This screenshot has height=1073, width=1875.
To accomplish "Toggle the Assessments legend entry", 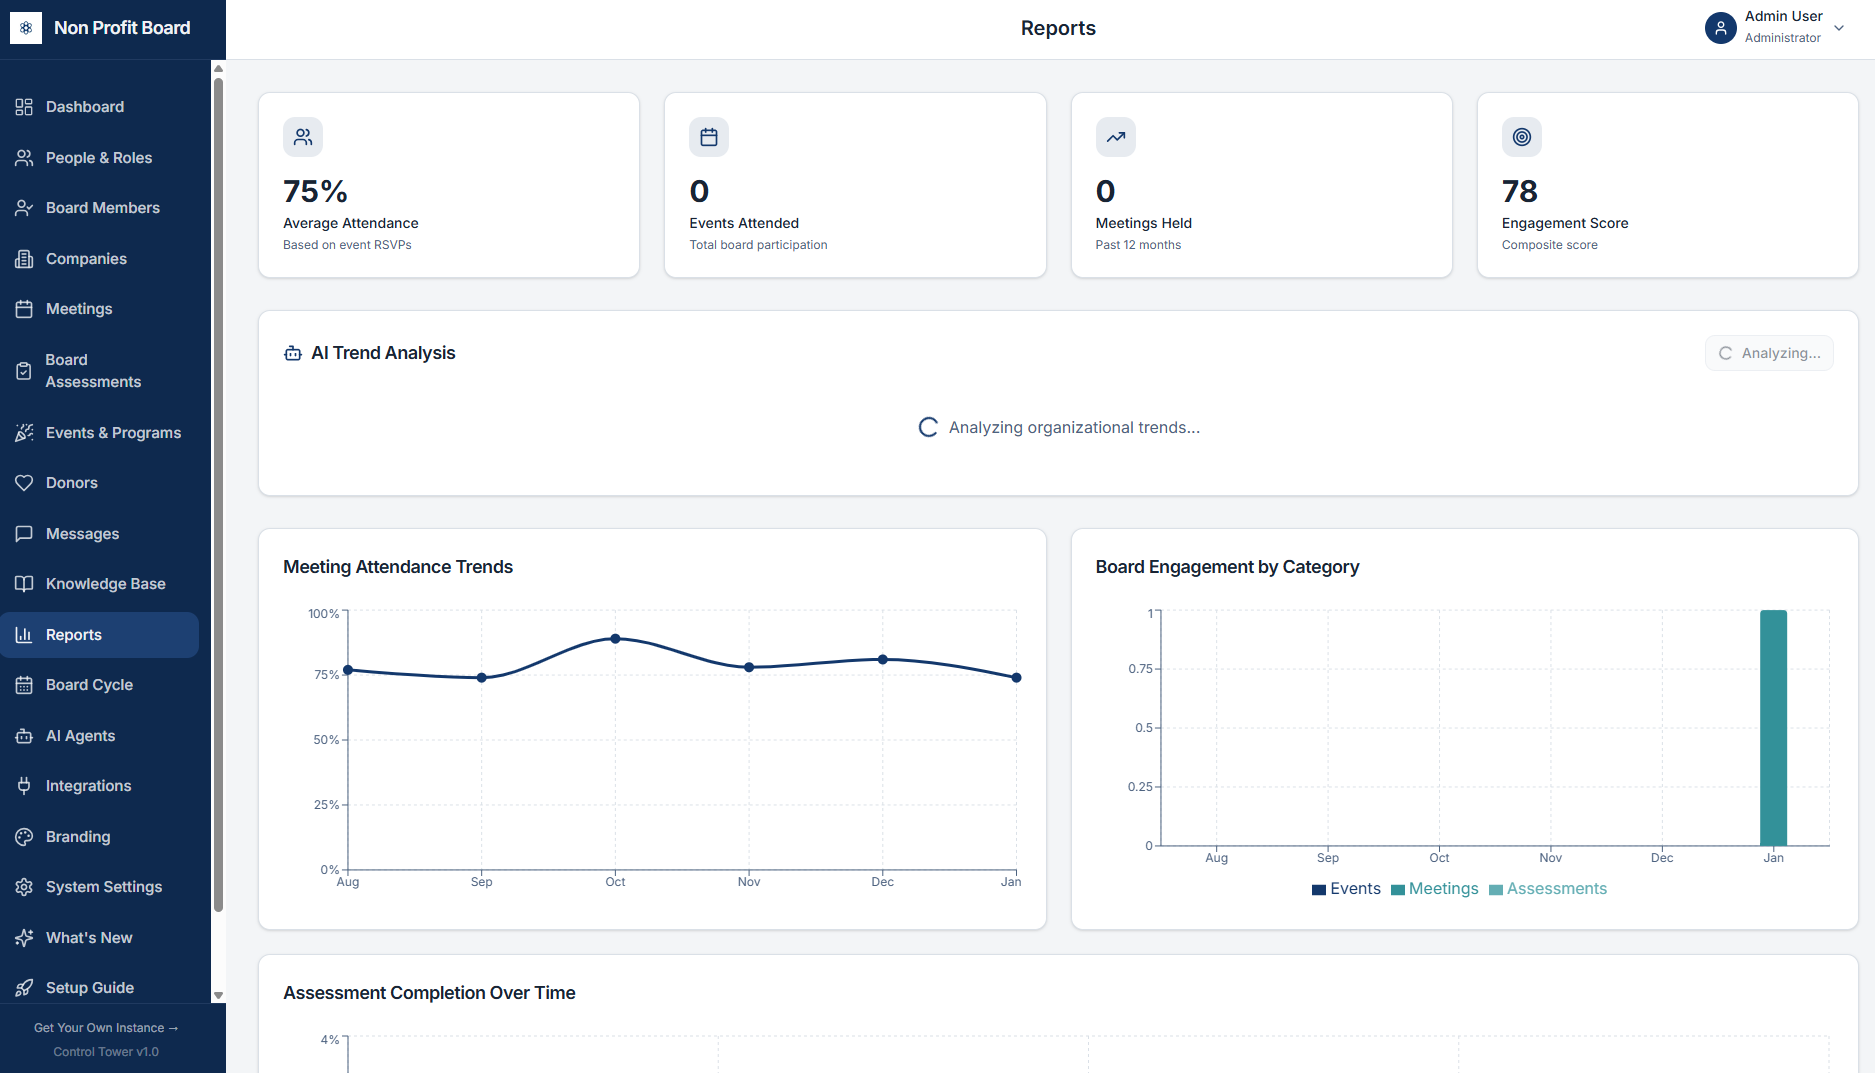I will [x=1547, y=889].
